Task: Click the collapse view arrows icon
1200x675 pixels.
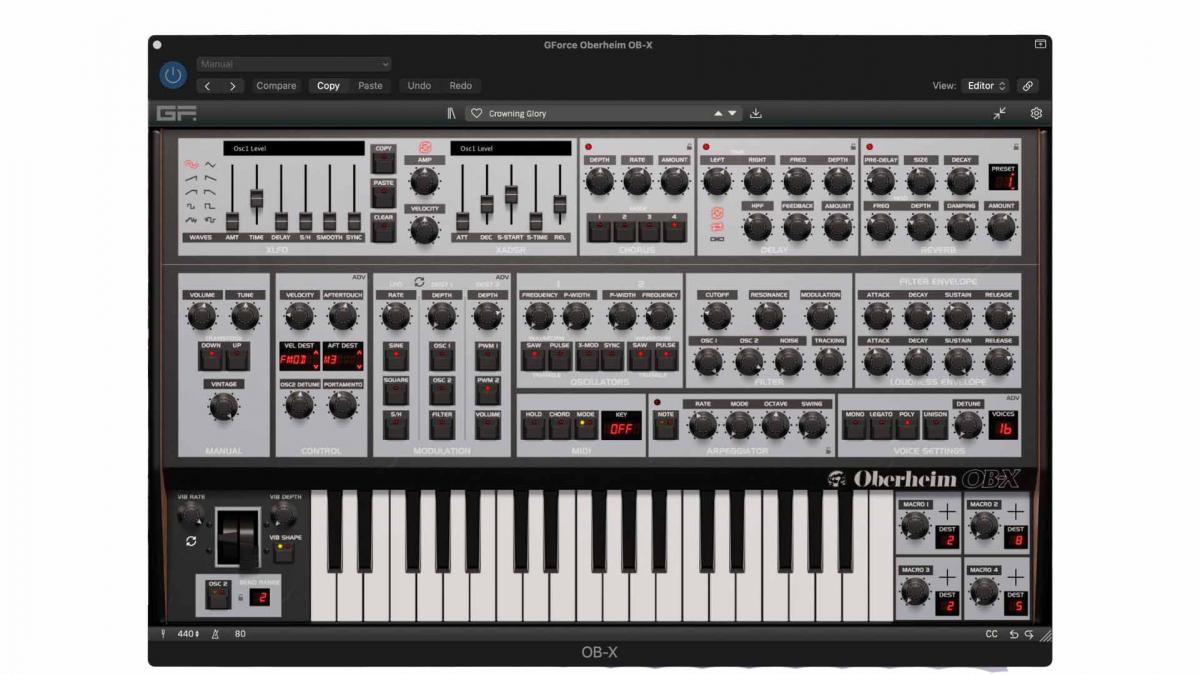Action: point(999,113)
